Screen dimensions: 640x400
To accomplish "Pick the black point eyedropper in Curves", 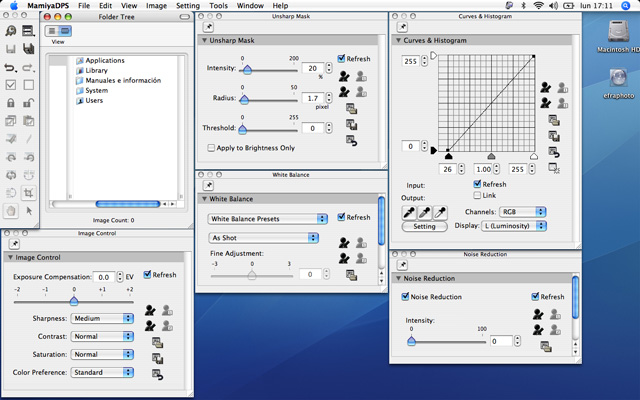I will click(409, 212).
